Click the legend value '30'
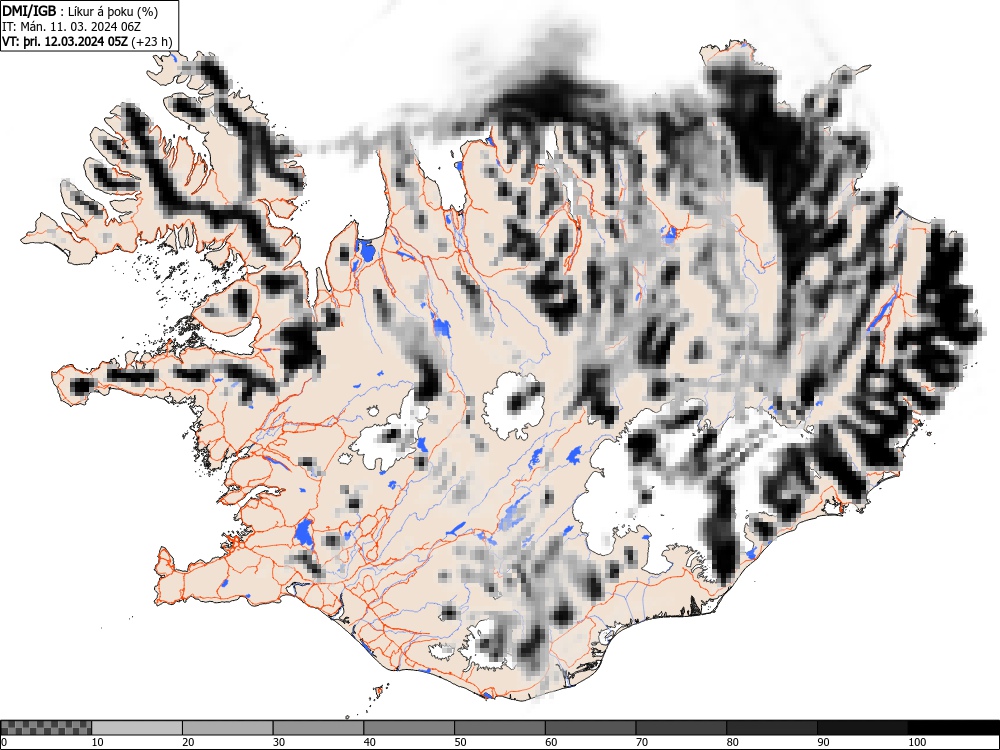This screenshot has height=750, width=1000. pyautogui.click(x=279, y=742)
